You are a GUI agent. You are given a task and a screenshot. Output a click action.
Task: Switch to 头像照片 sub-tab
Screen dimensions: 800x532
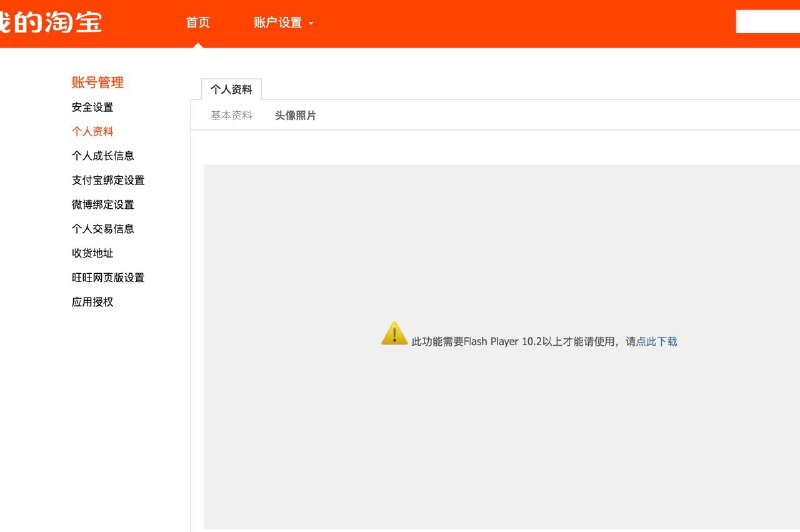coord(295,115)
